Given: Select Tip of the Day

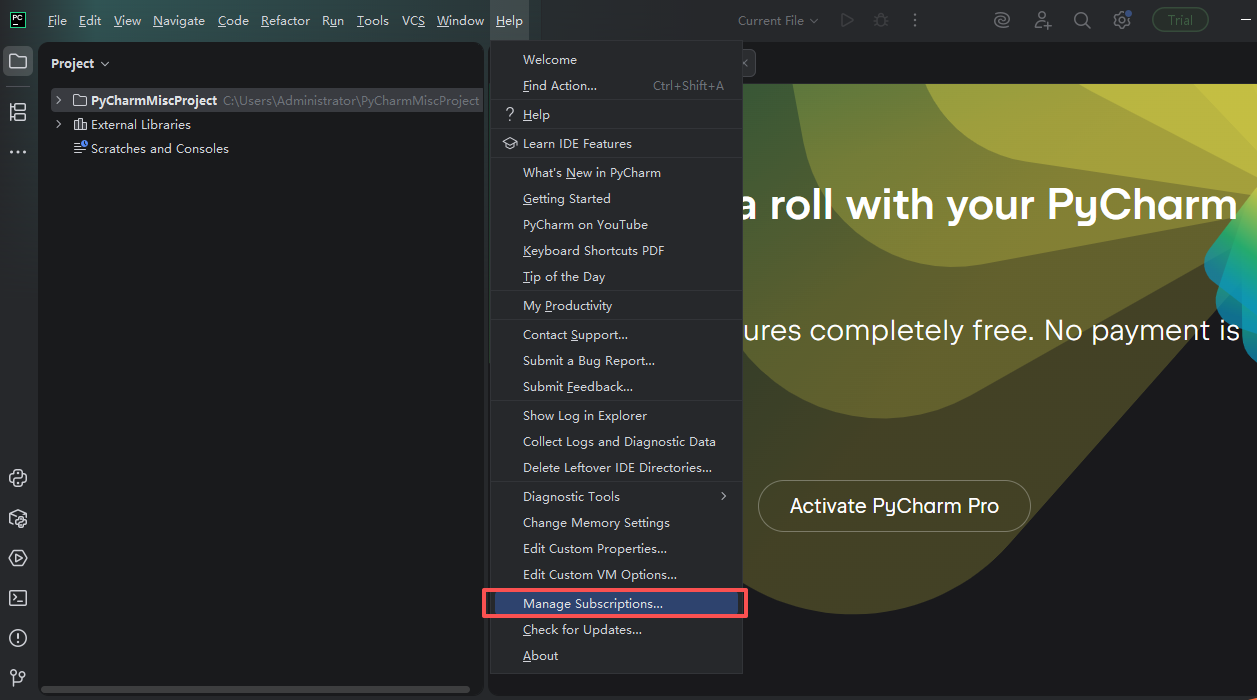Looking at the screenshot, I should coord(616,277).
